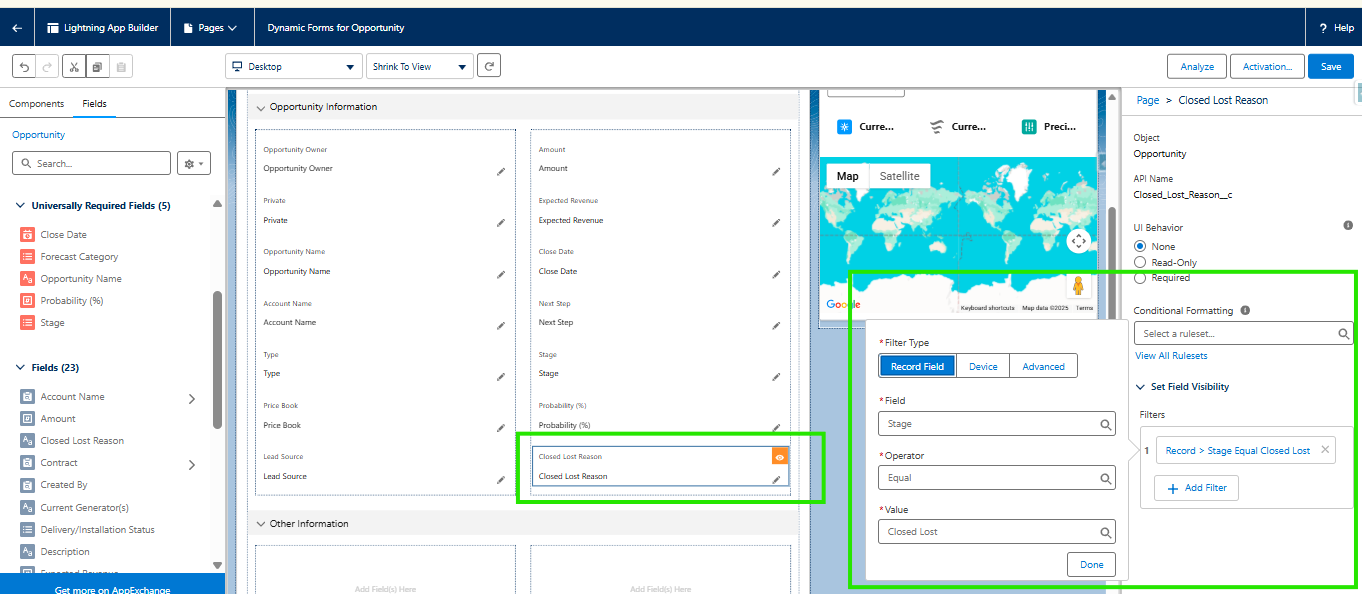1362x594 pixels.
Task: Click the back arrow in header
Action: tap(17, 28)
